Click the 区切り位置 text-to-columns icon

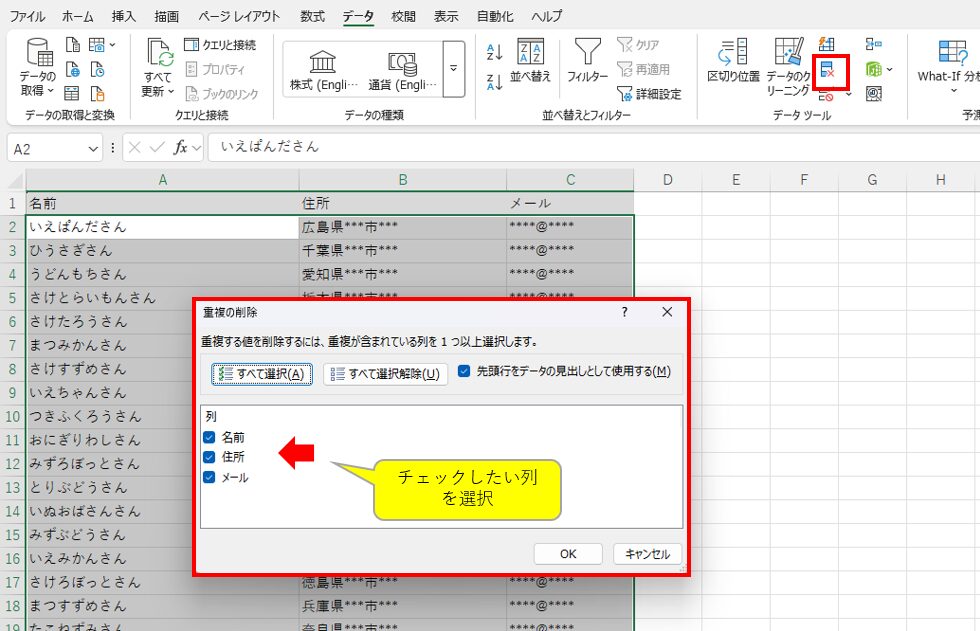[733, 60]
